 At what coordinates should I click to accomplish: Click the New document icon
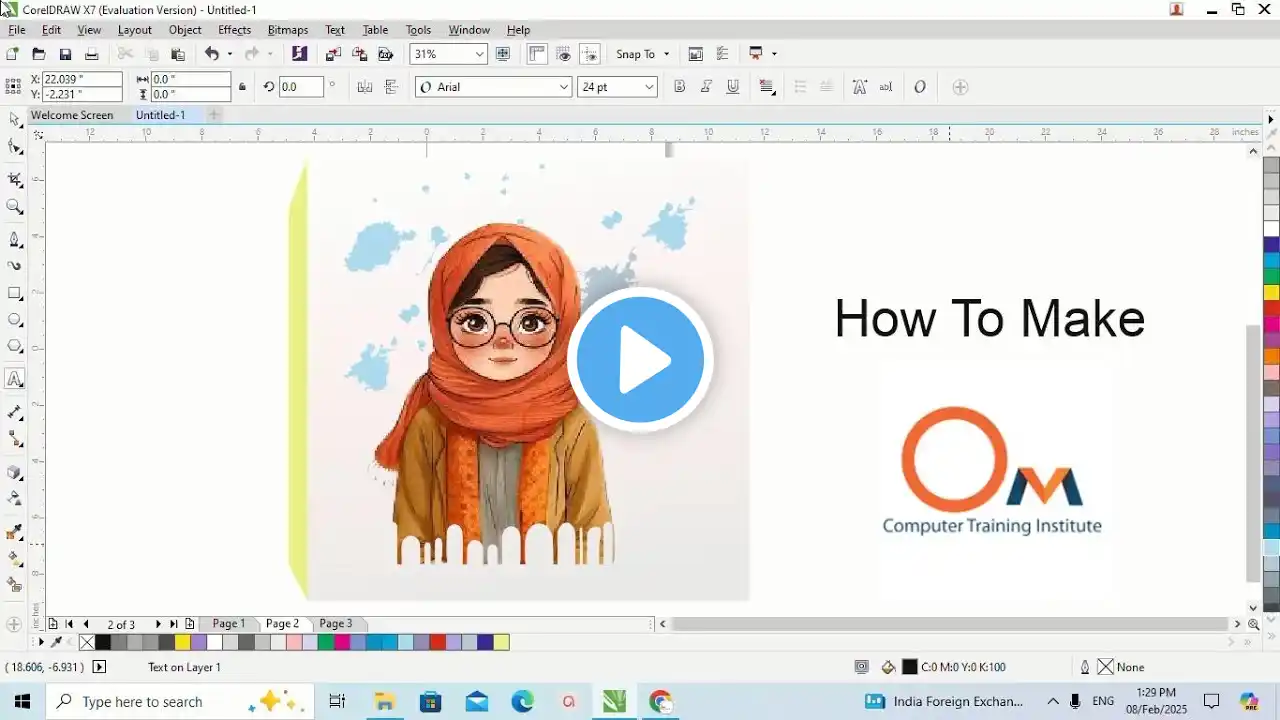12,54
